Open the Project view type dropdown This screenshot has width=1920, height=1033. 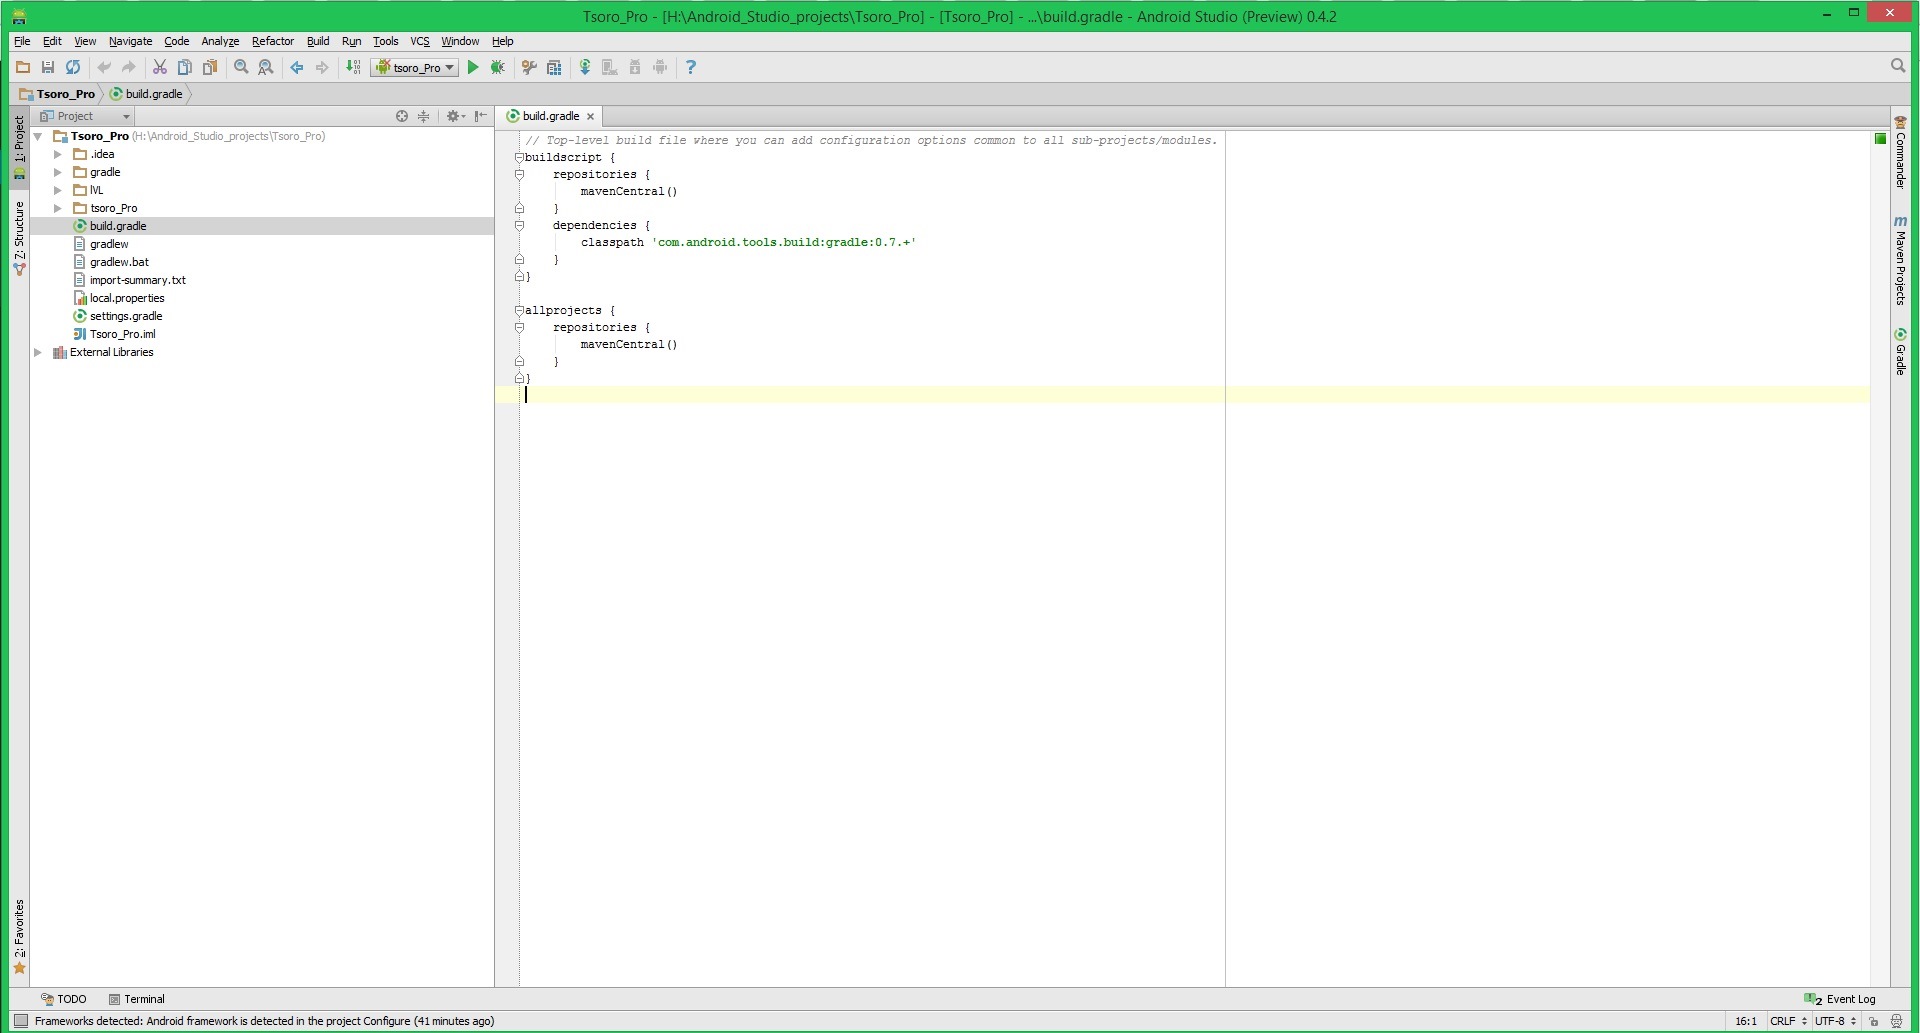click(x=85, y=116)
